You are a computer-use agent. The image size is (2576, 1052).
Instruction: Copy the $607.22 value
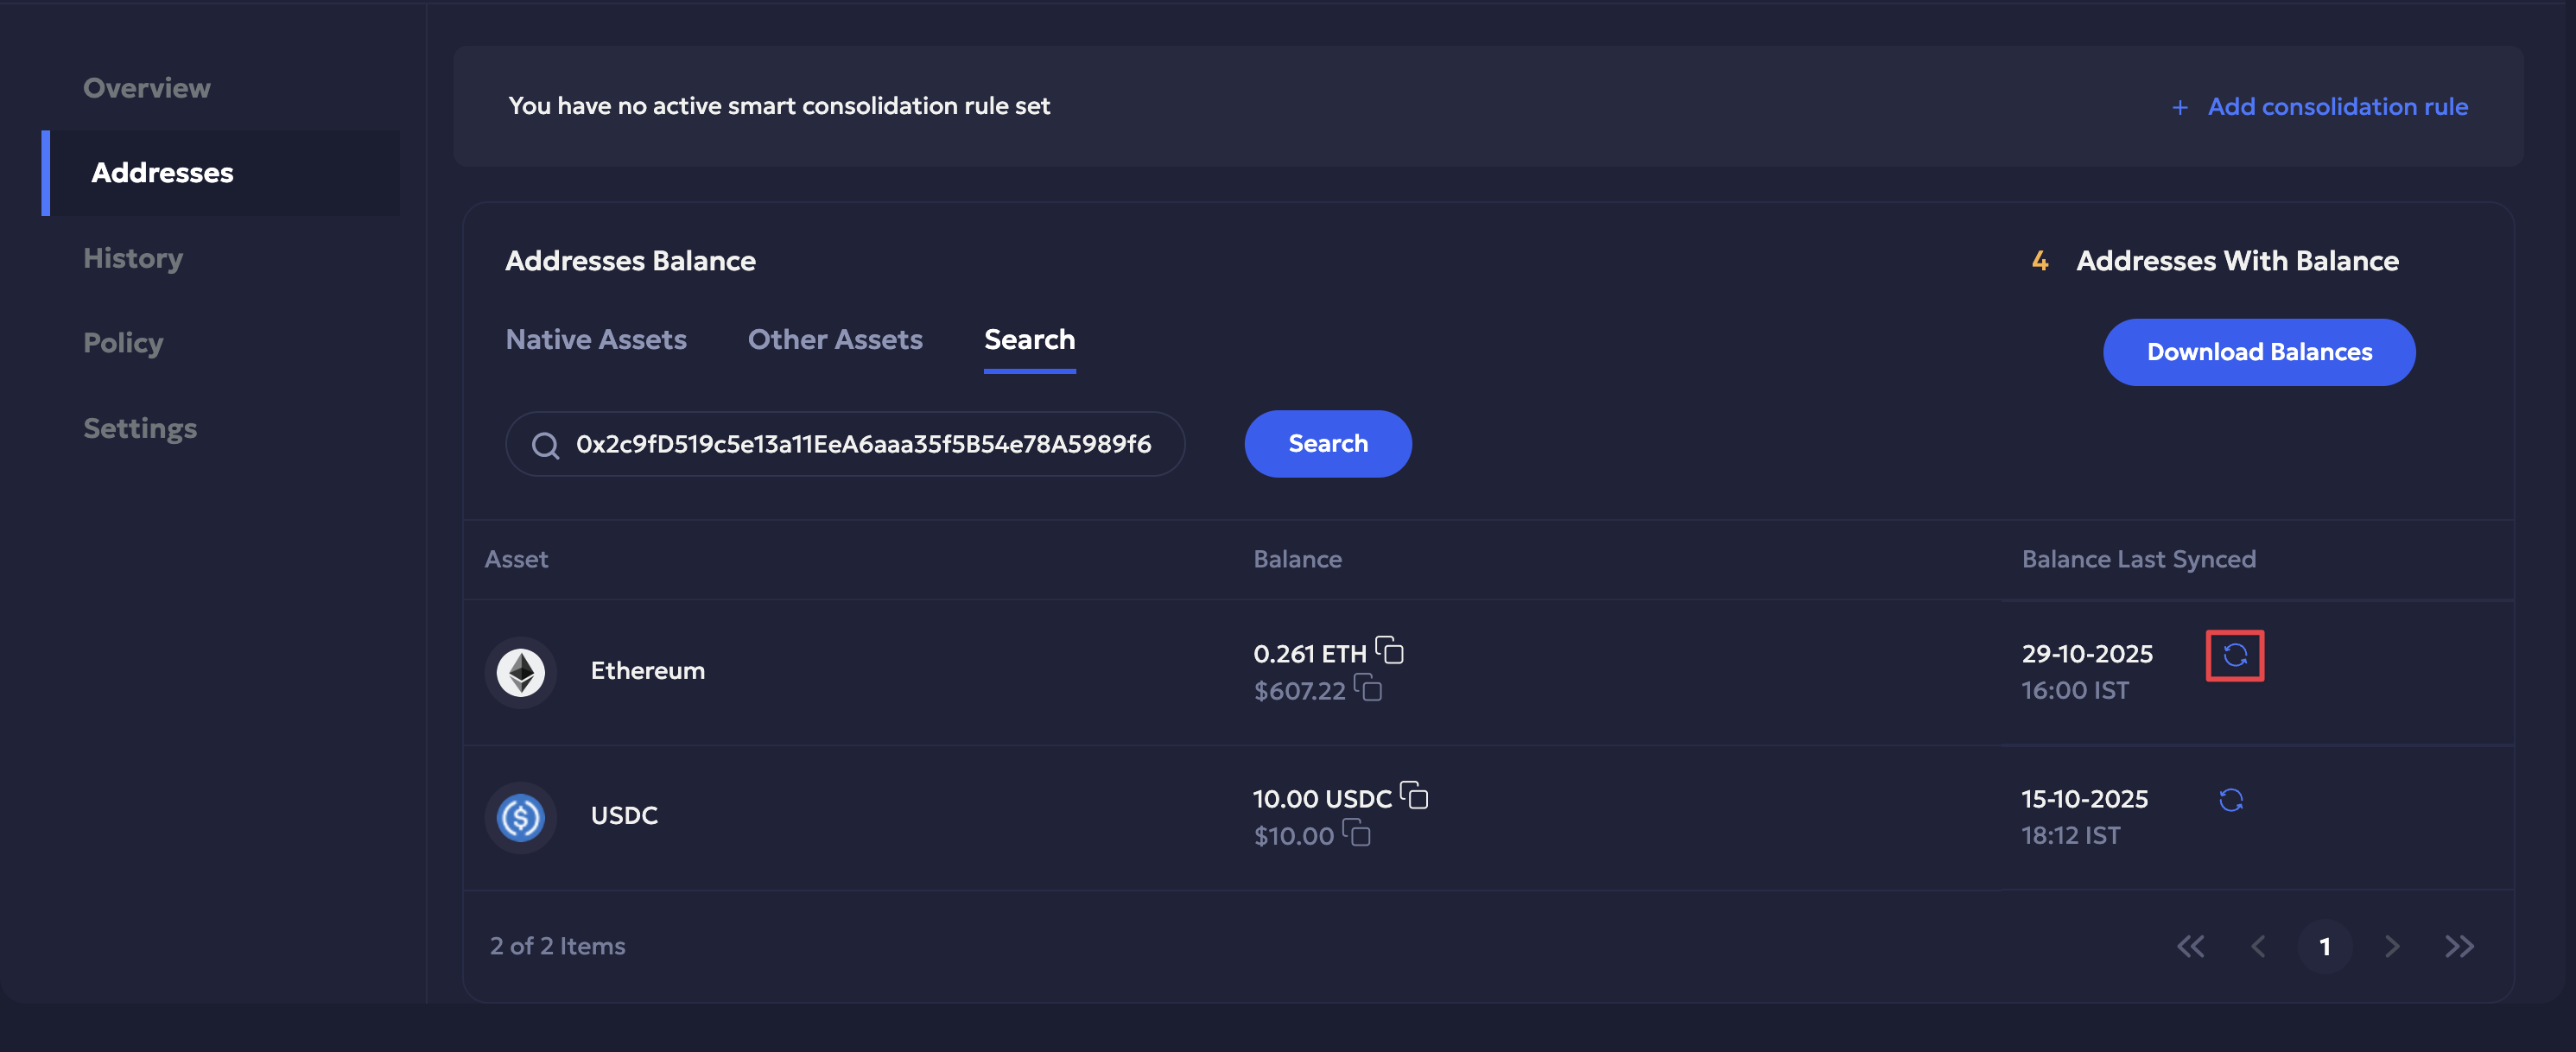click(1368, 688)
